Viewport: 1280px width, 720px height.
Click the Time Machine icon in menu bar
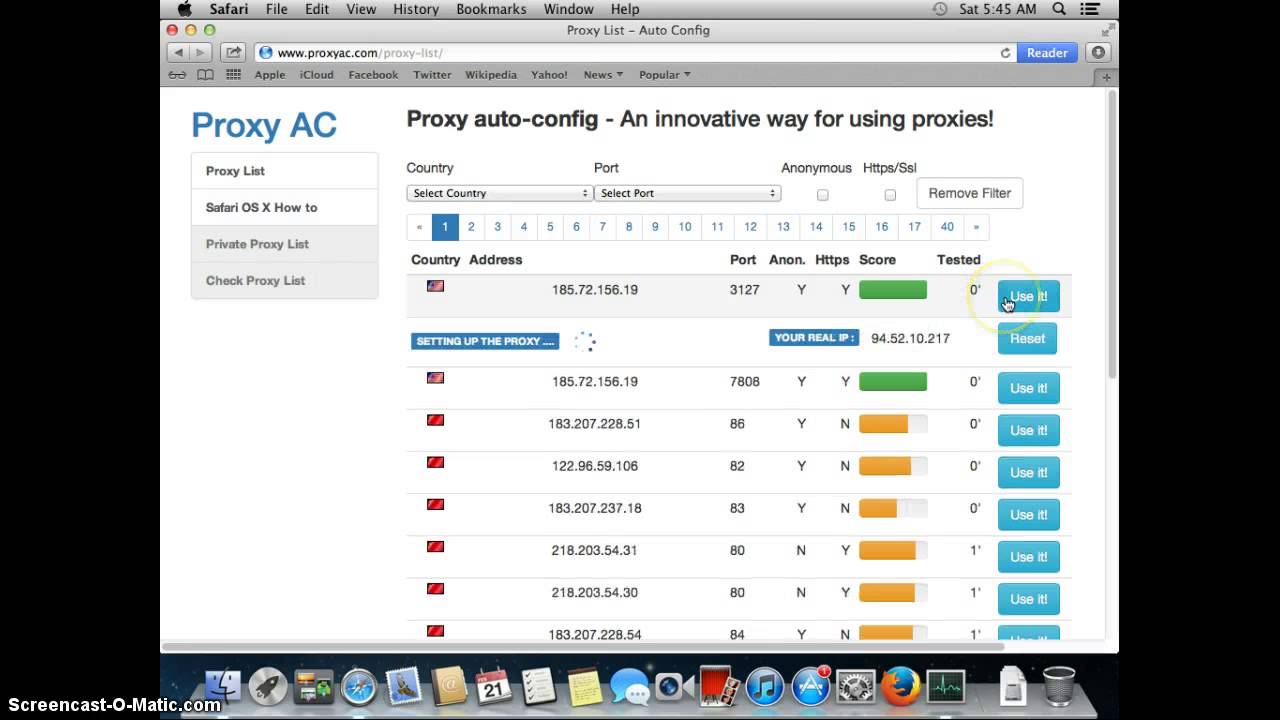coord(940,9)
